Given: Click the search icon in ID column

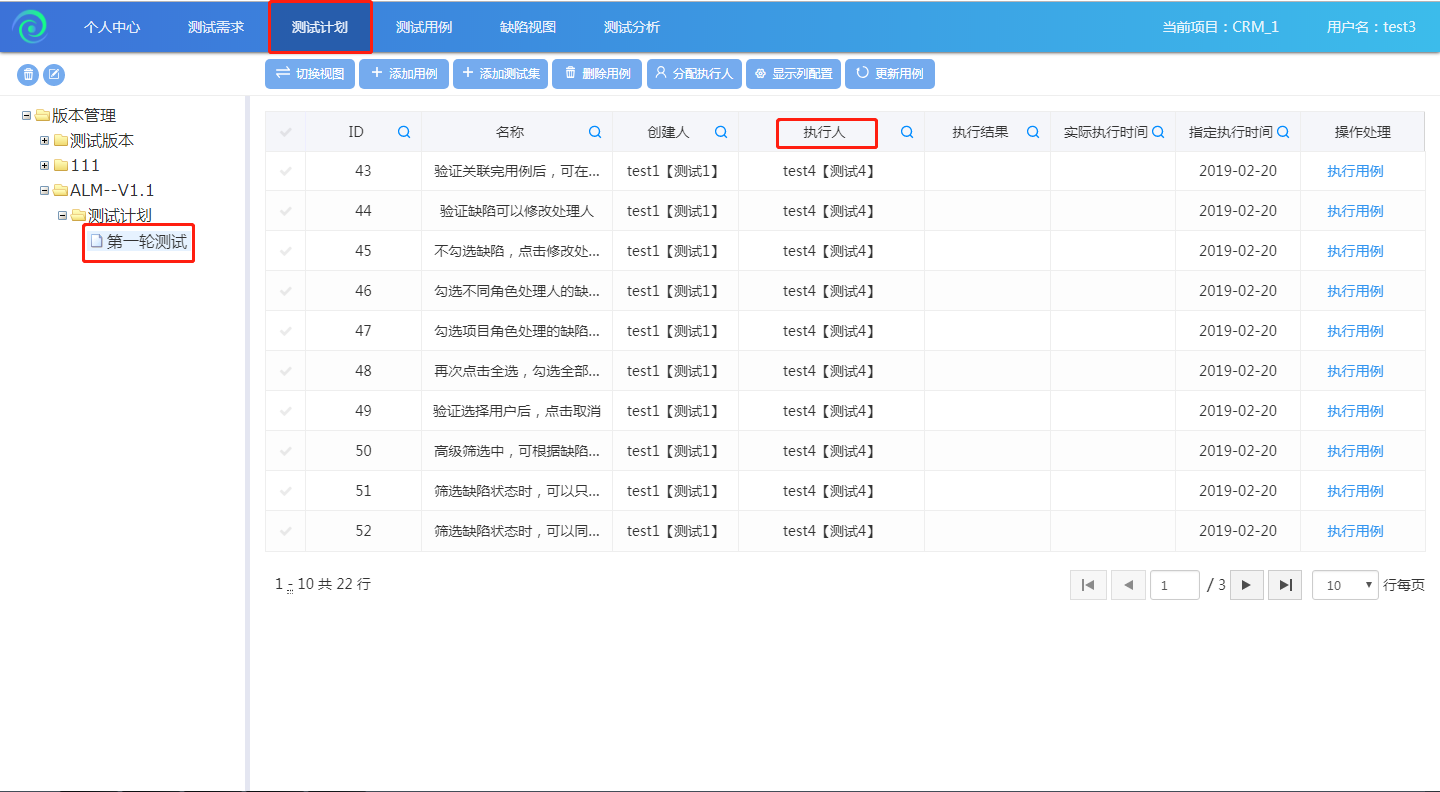Looking at the screenshot, I should pos(404,132).
